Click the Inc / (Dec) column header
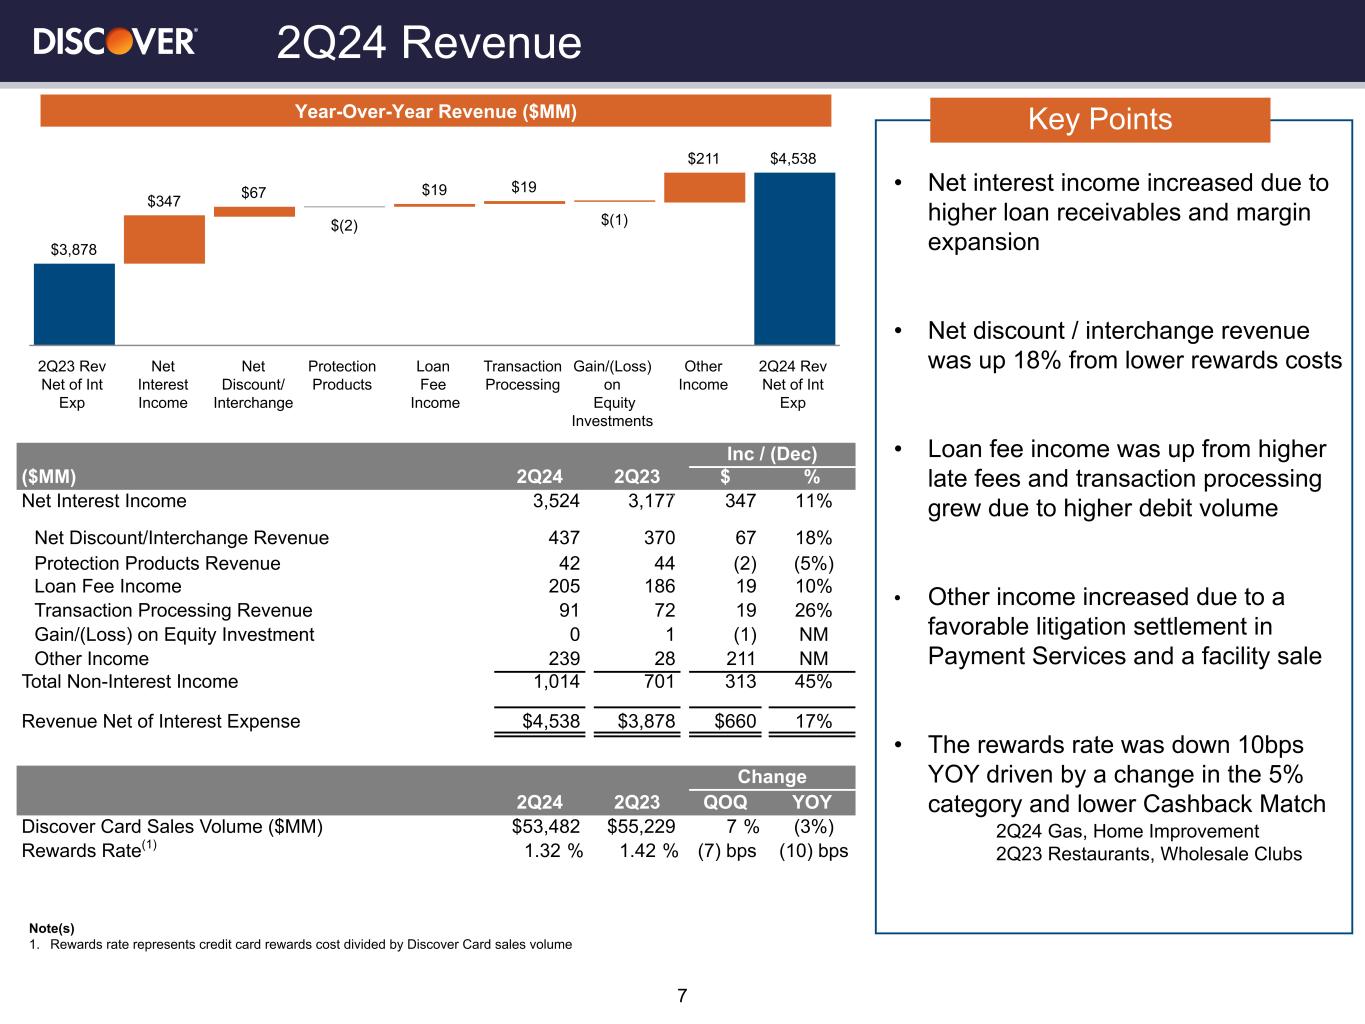 click(x=771, y=455)
